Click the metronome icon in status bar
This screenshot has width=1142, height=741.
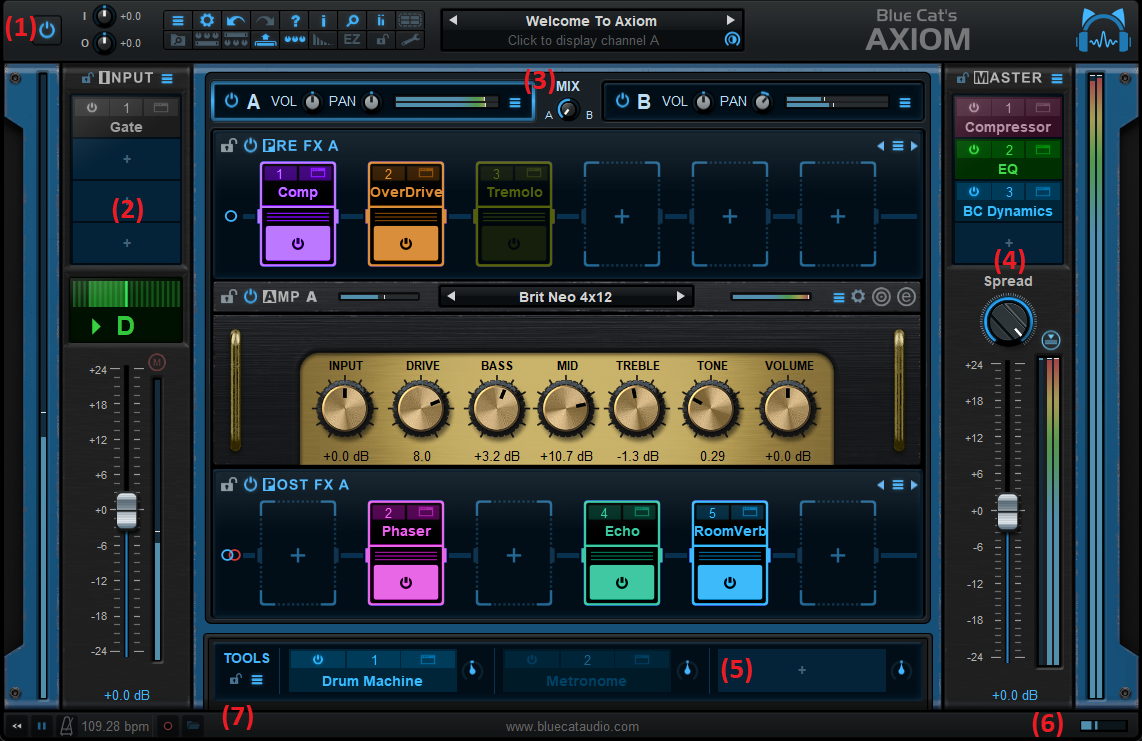pyautogui.click(x=66, y=726)
